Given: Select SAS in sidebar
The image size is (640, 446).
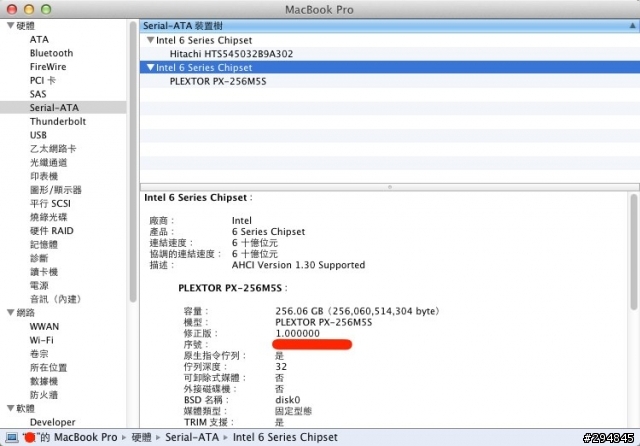Looking at the screenshot, I should point(38,94).
